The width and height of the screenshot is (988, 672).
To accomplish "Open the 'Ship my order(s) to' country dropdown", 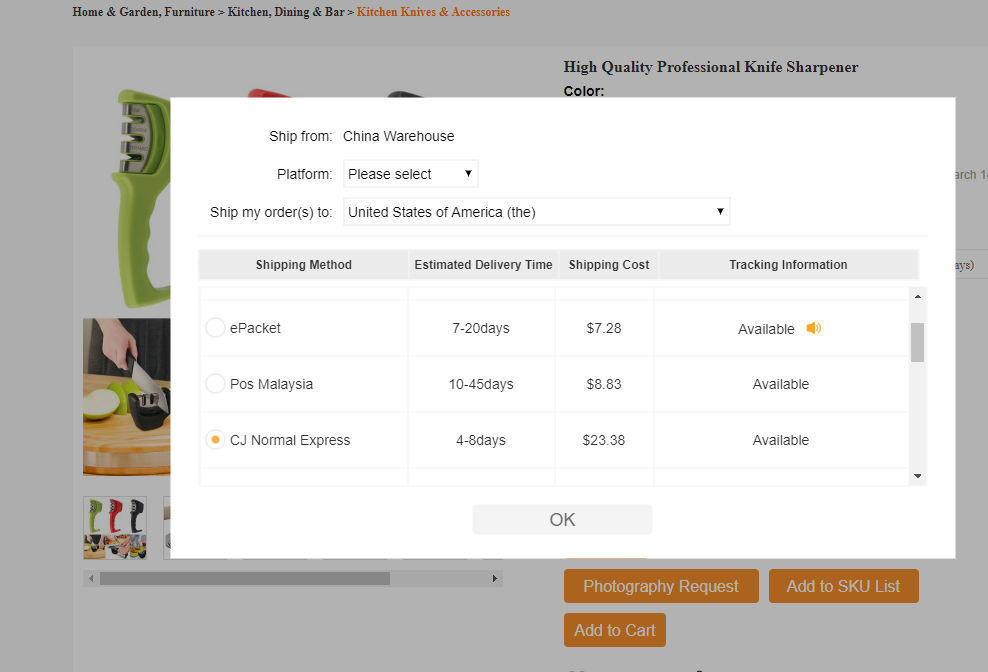I will pos(536,212).
